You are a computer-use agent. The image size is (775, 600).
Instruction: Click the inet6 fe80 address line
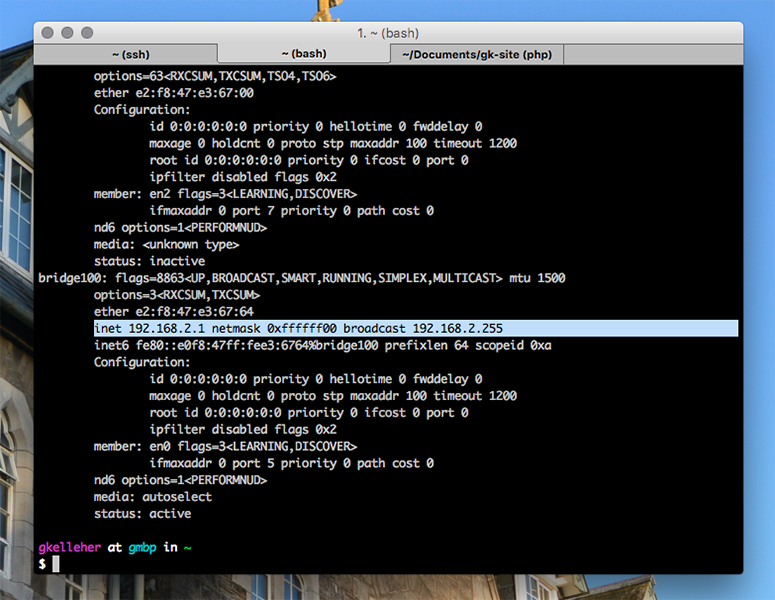coord(323,345)
